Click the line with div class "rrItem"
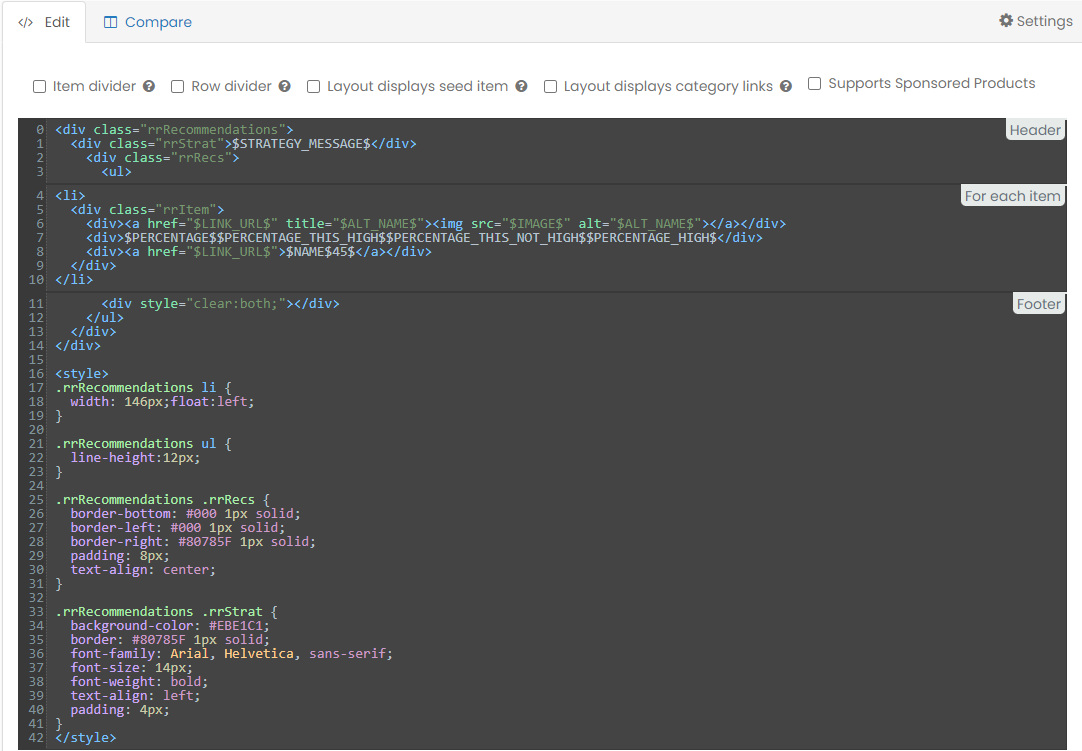 [x=147, y=209]
